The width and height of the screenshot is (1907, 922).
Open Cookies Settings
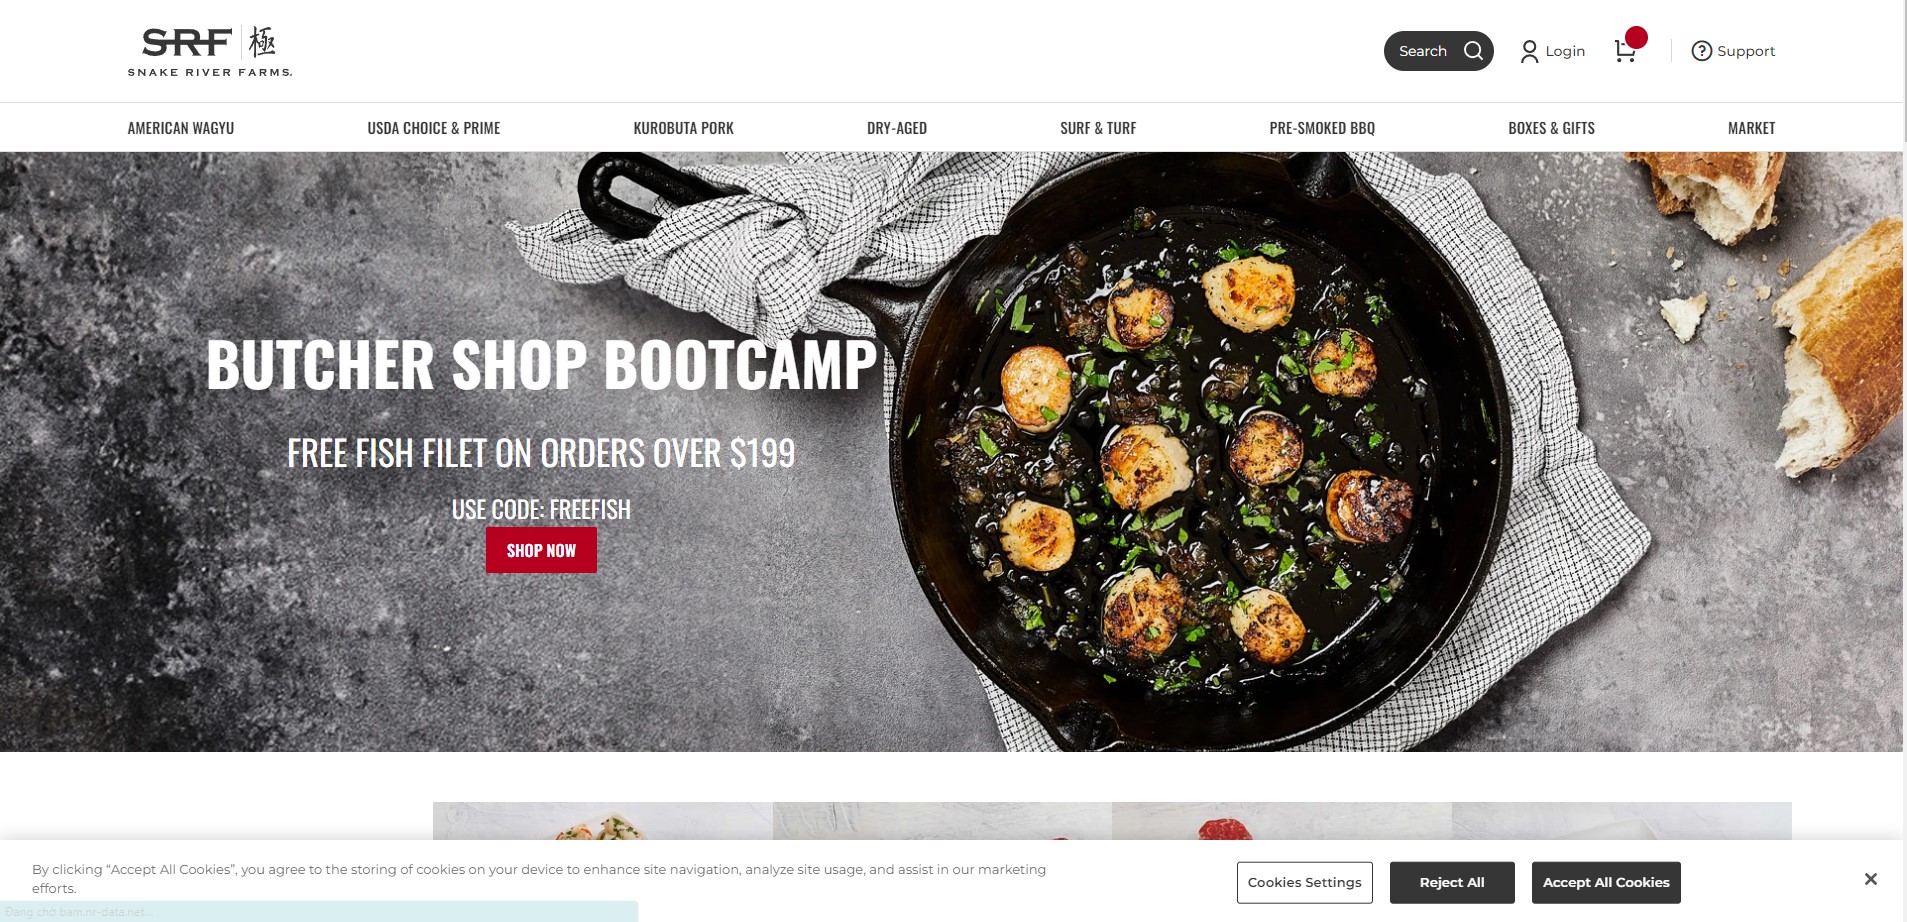[1304, 882]
